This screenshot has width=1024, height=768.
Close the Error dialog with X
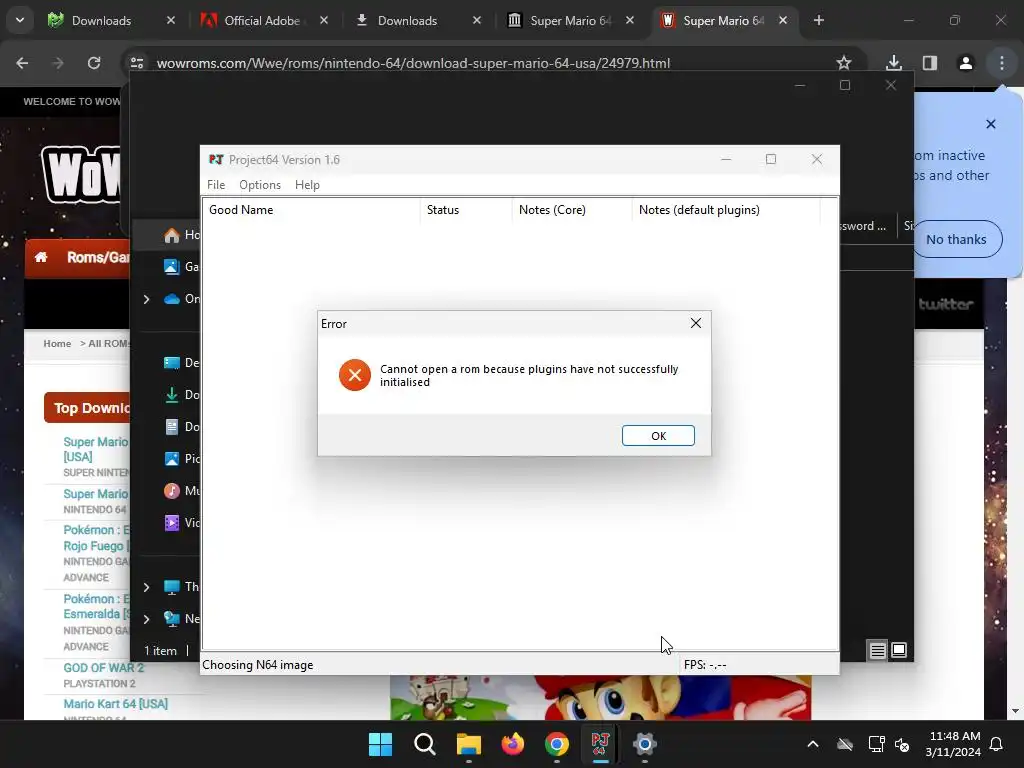[696, 323]
